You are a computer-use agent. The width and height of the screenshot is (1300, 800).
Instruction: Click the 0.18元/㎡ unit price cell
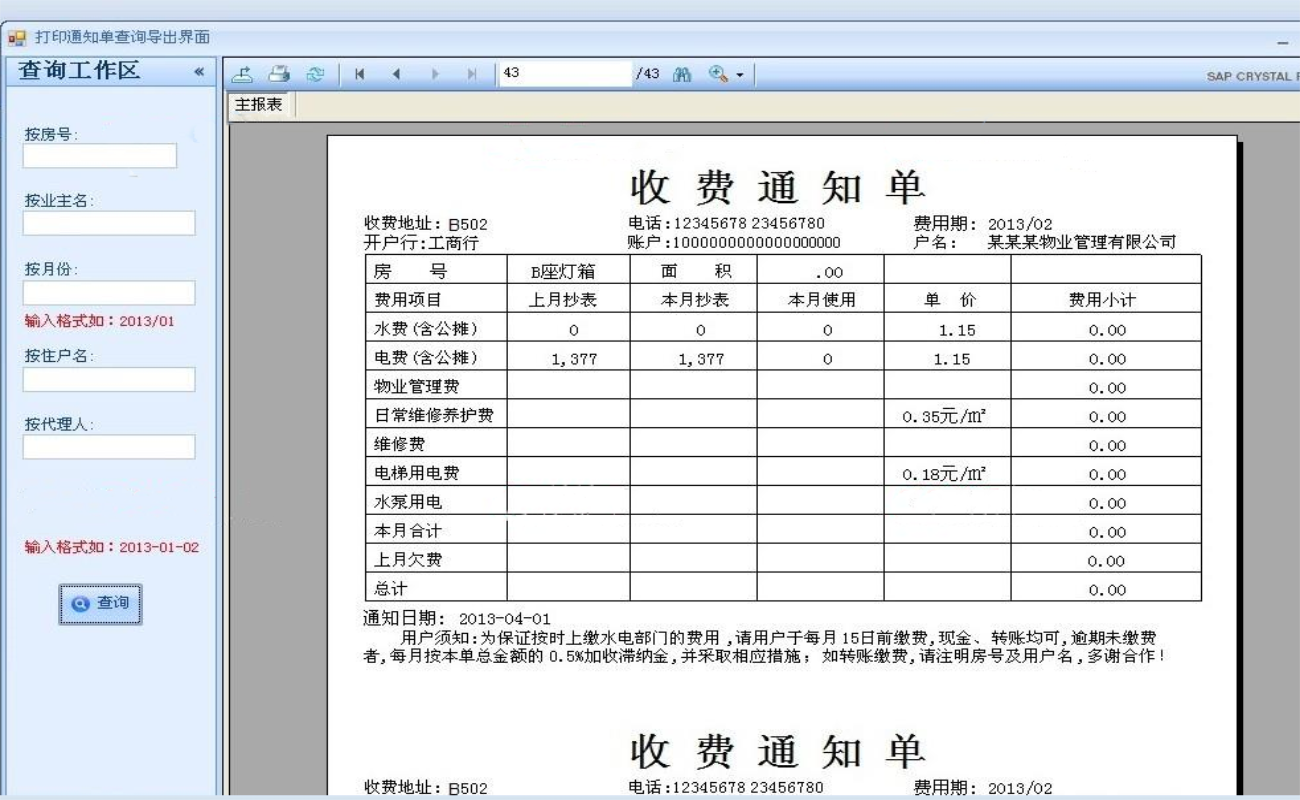945,474
